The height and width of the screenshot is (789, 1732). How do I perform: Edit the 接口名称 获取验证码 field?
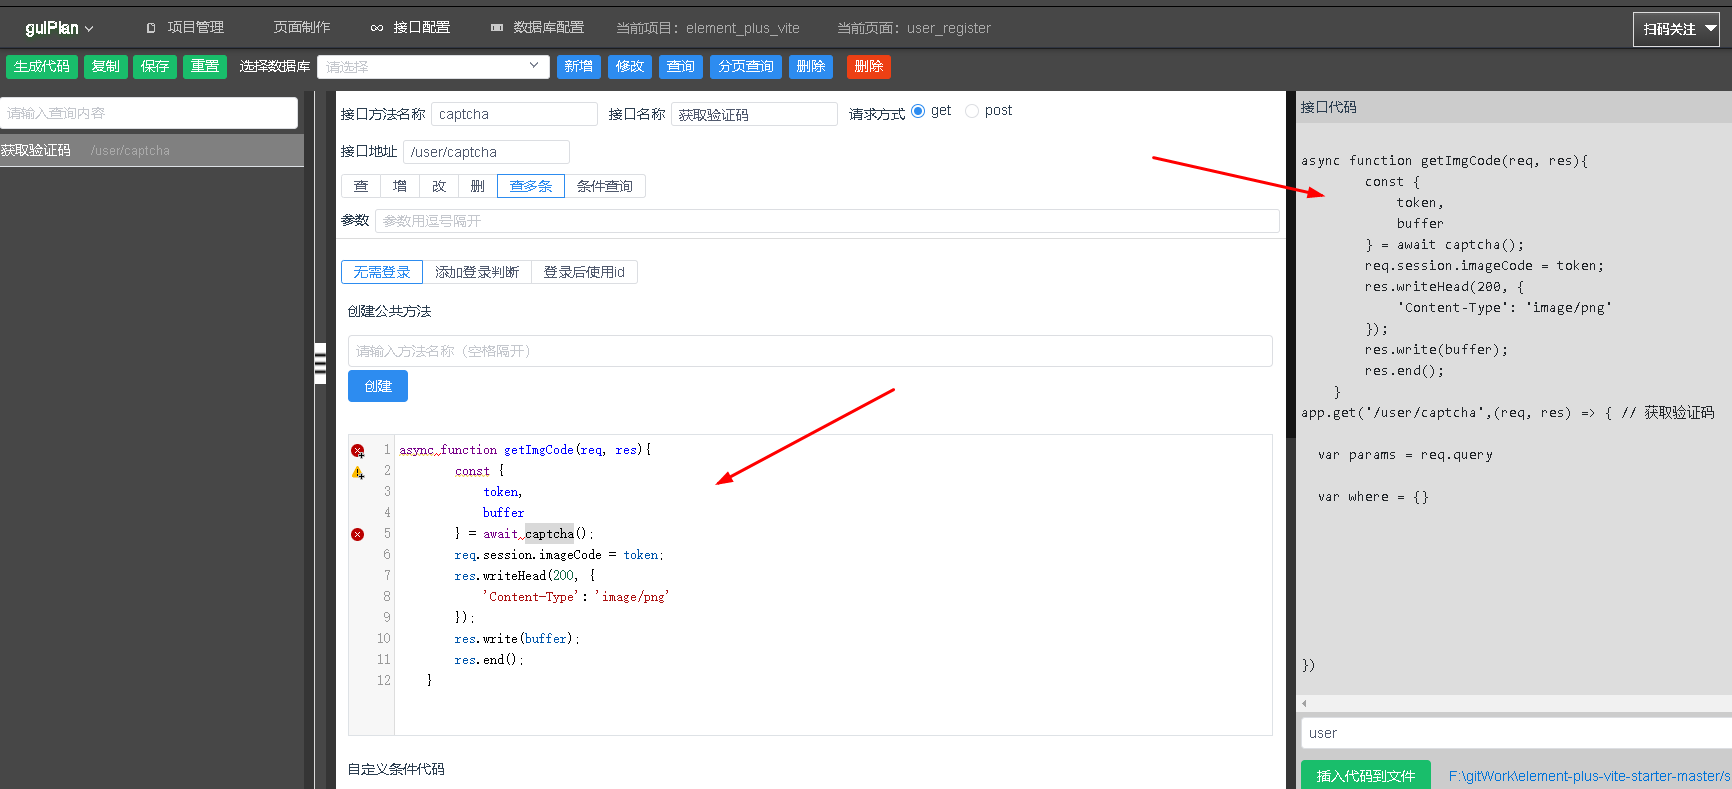coord(754,114)
